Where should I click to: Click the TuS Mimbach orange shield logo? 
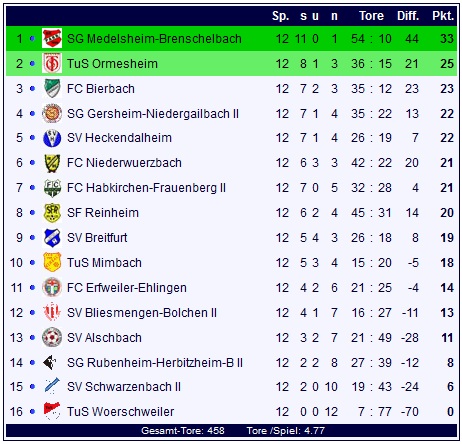(x=52, y=262)
